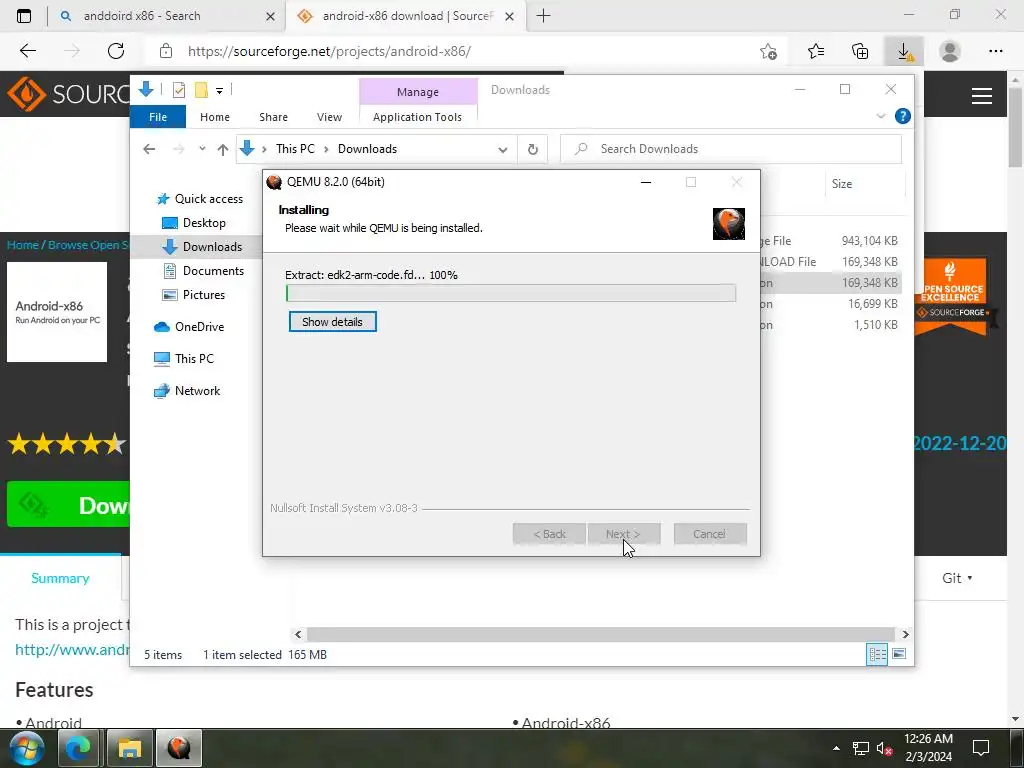Click muted volume tray icon

click(884, 748)
